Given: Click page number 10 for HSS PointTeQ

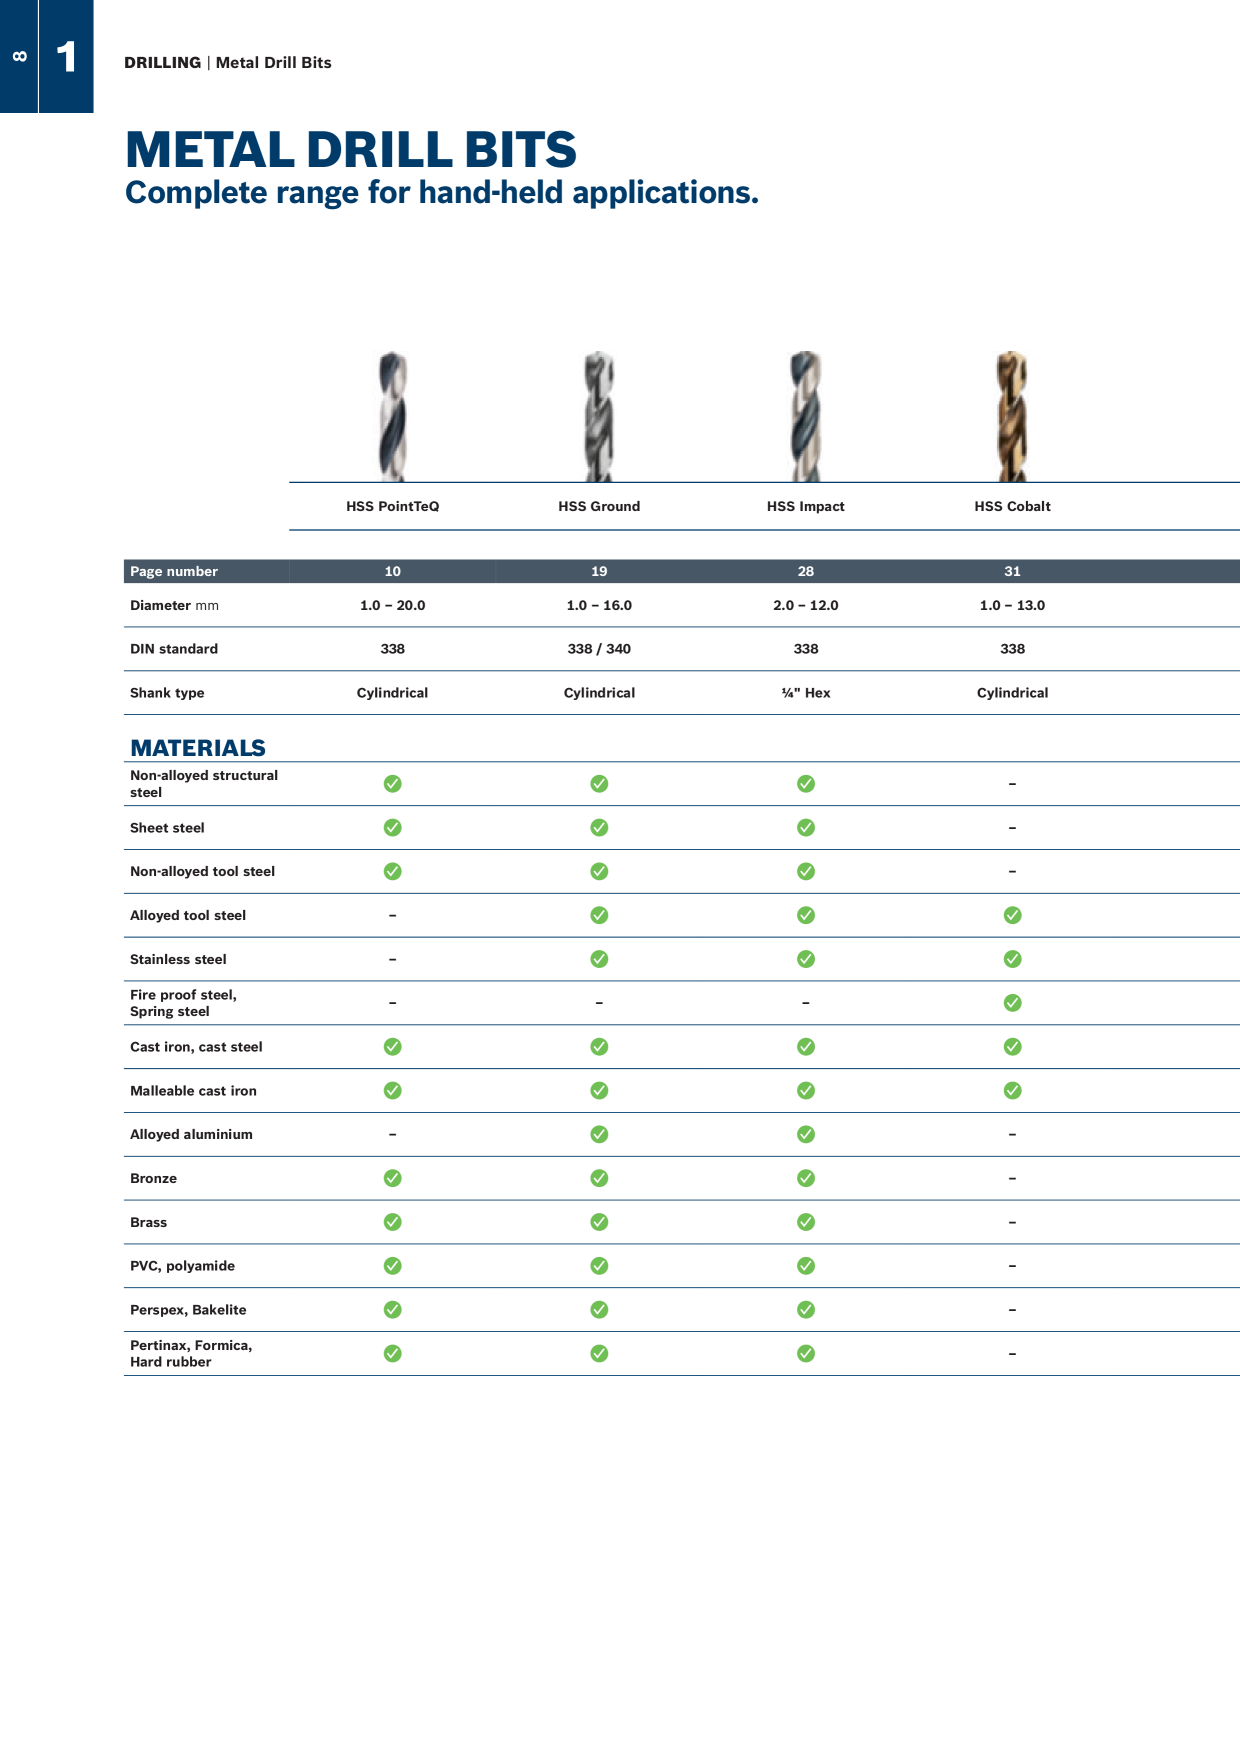Looking at the screenshot, I should pos(393,571).
